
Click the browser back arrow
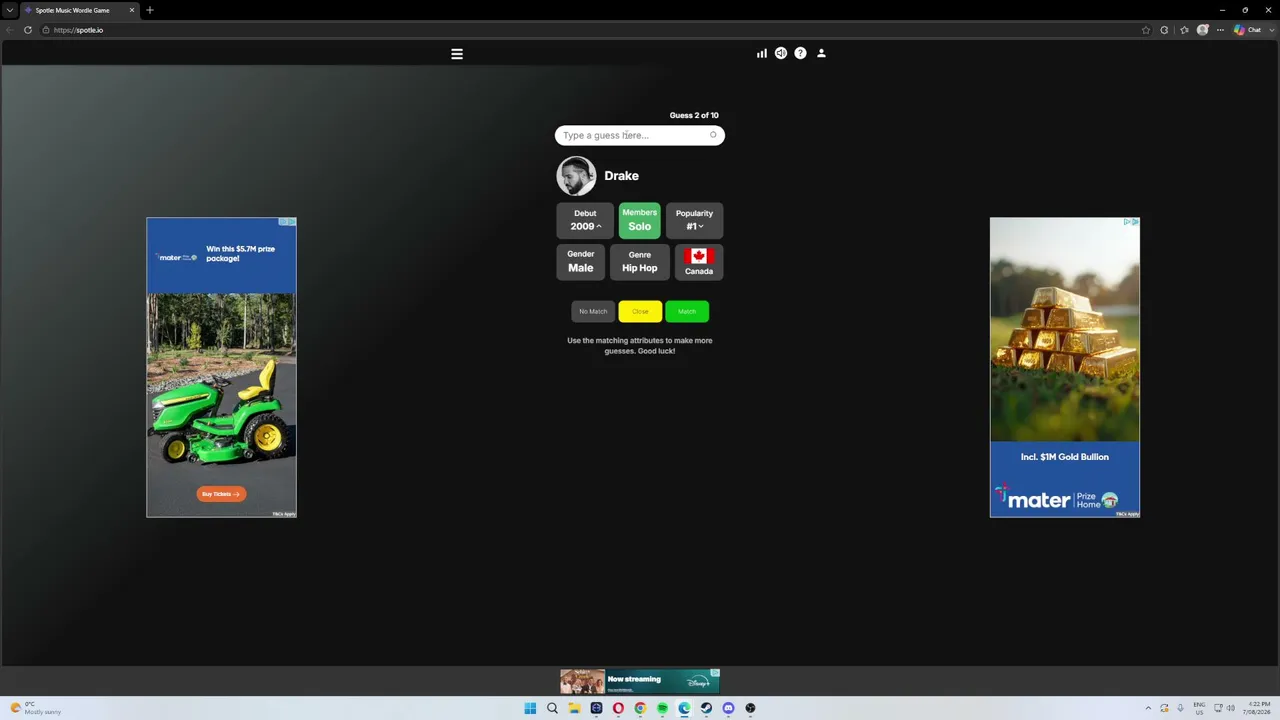(x=10, y=30)
